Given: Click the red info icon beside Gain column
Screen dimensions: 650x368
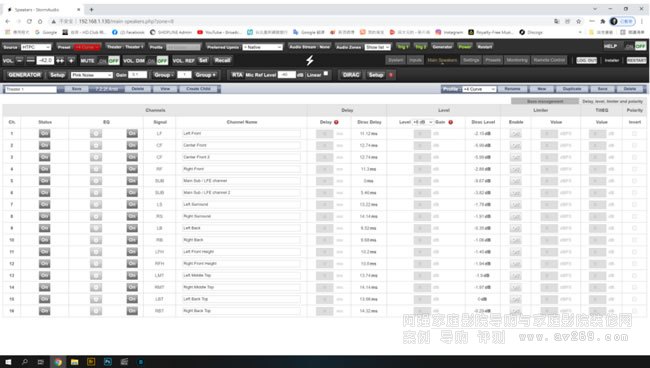Looking at the screenshot, I should [x=451, y=122].
